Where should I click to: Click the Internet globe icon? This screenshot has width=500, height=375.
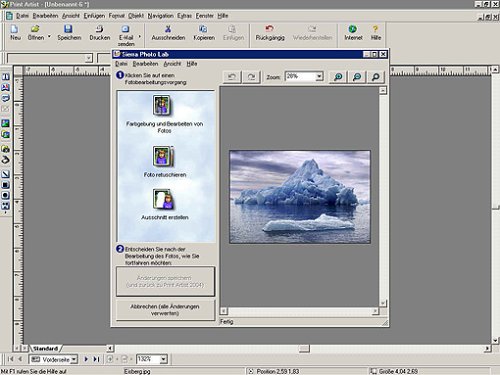pos(353,29)
